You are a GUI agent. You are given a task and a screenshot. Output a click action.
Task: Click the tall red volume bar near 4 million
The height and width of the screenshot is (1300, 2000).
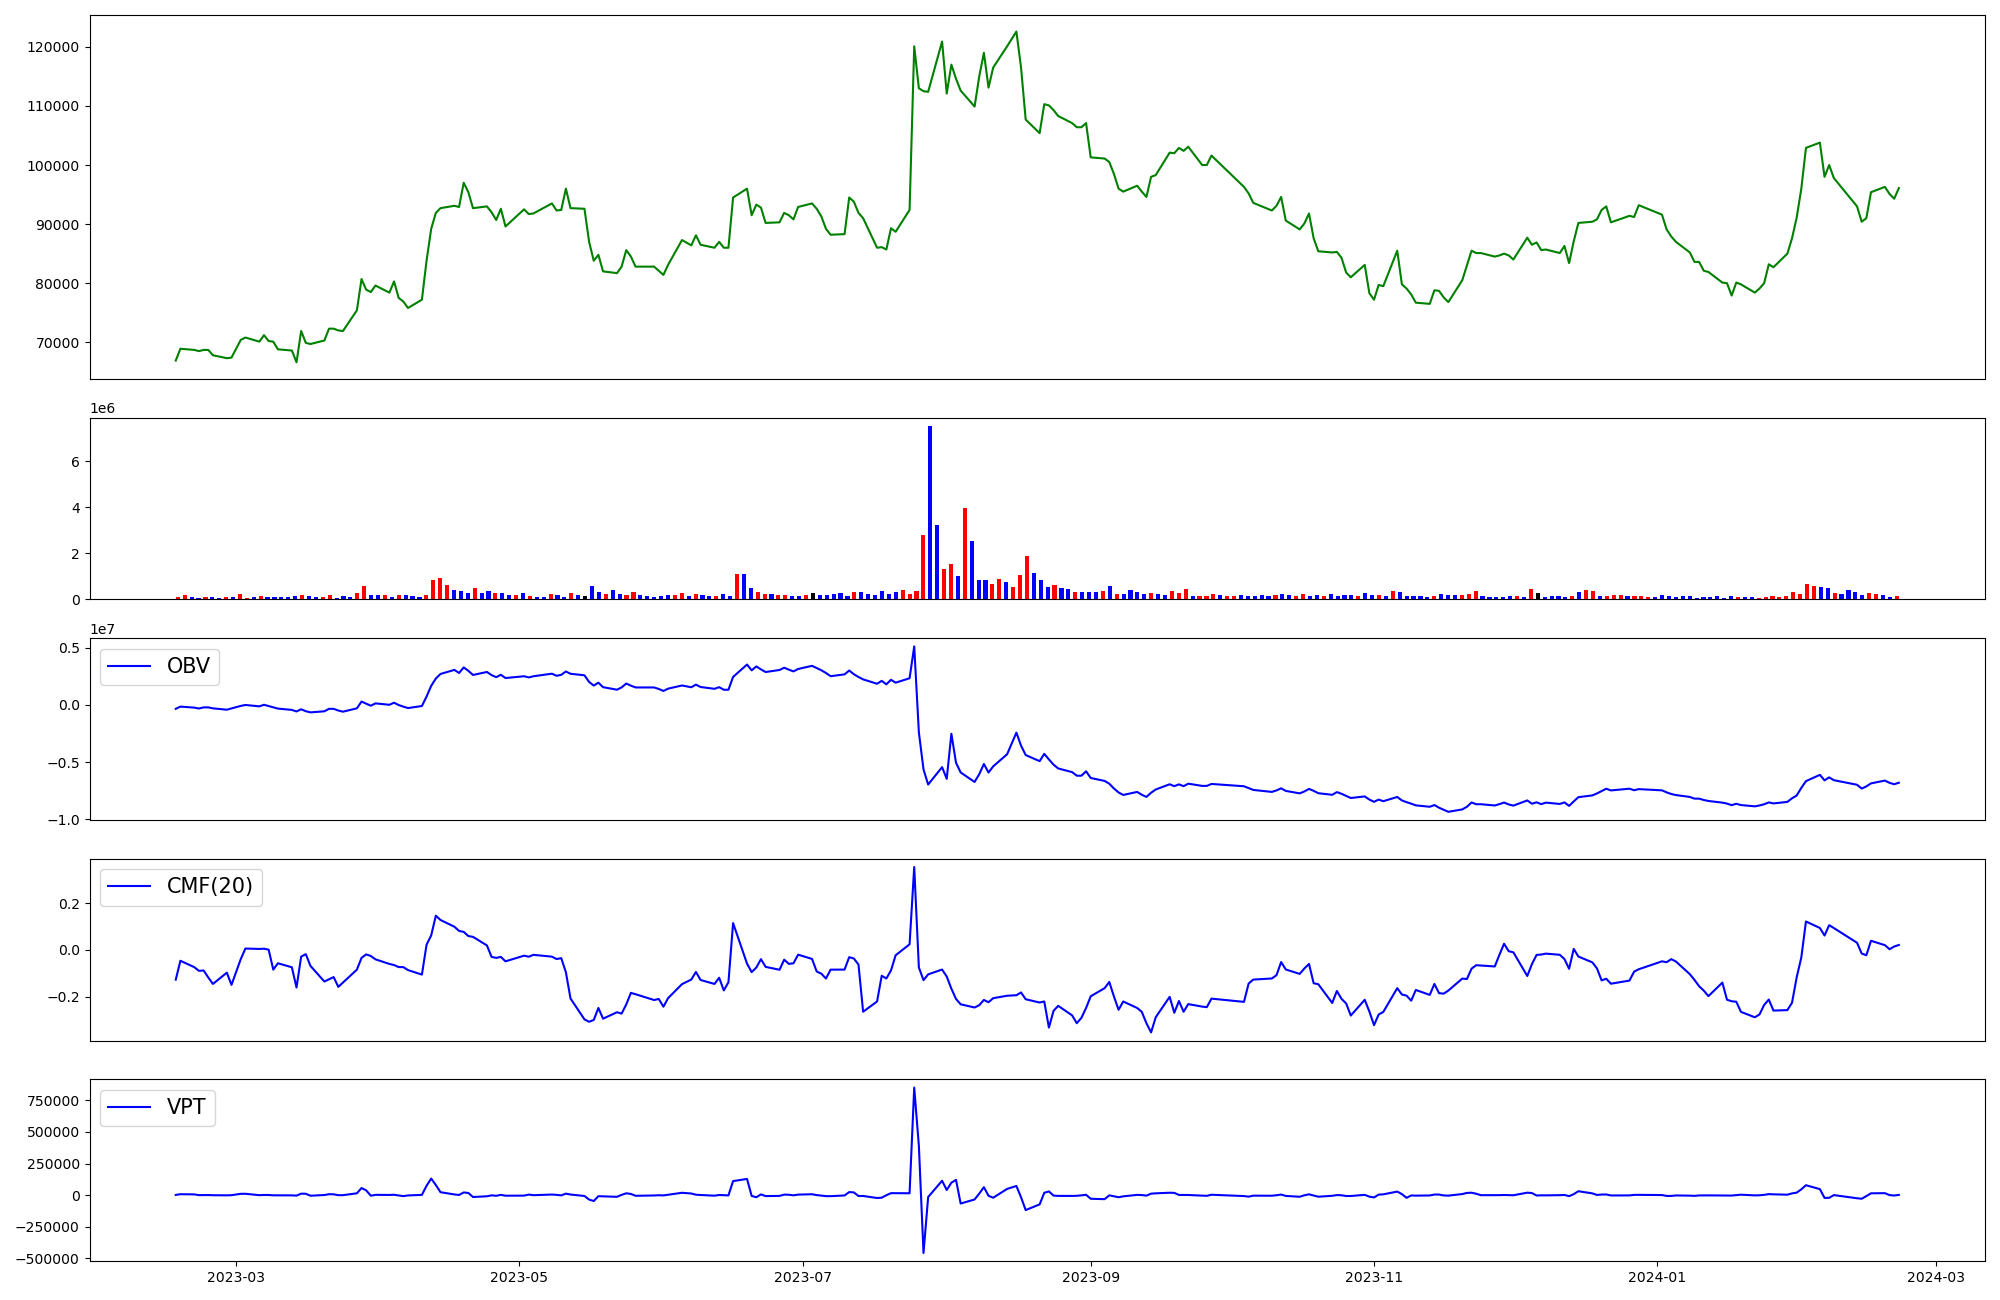[965, 553]
